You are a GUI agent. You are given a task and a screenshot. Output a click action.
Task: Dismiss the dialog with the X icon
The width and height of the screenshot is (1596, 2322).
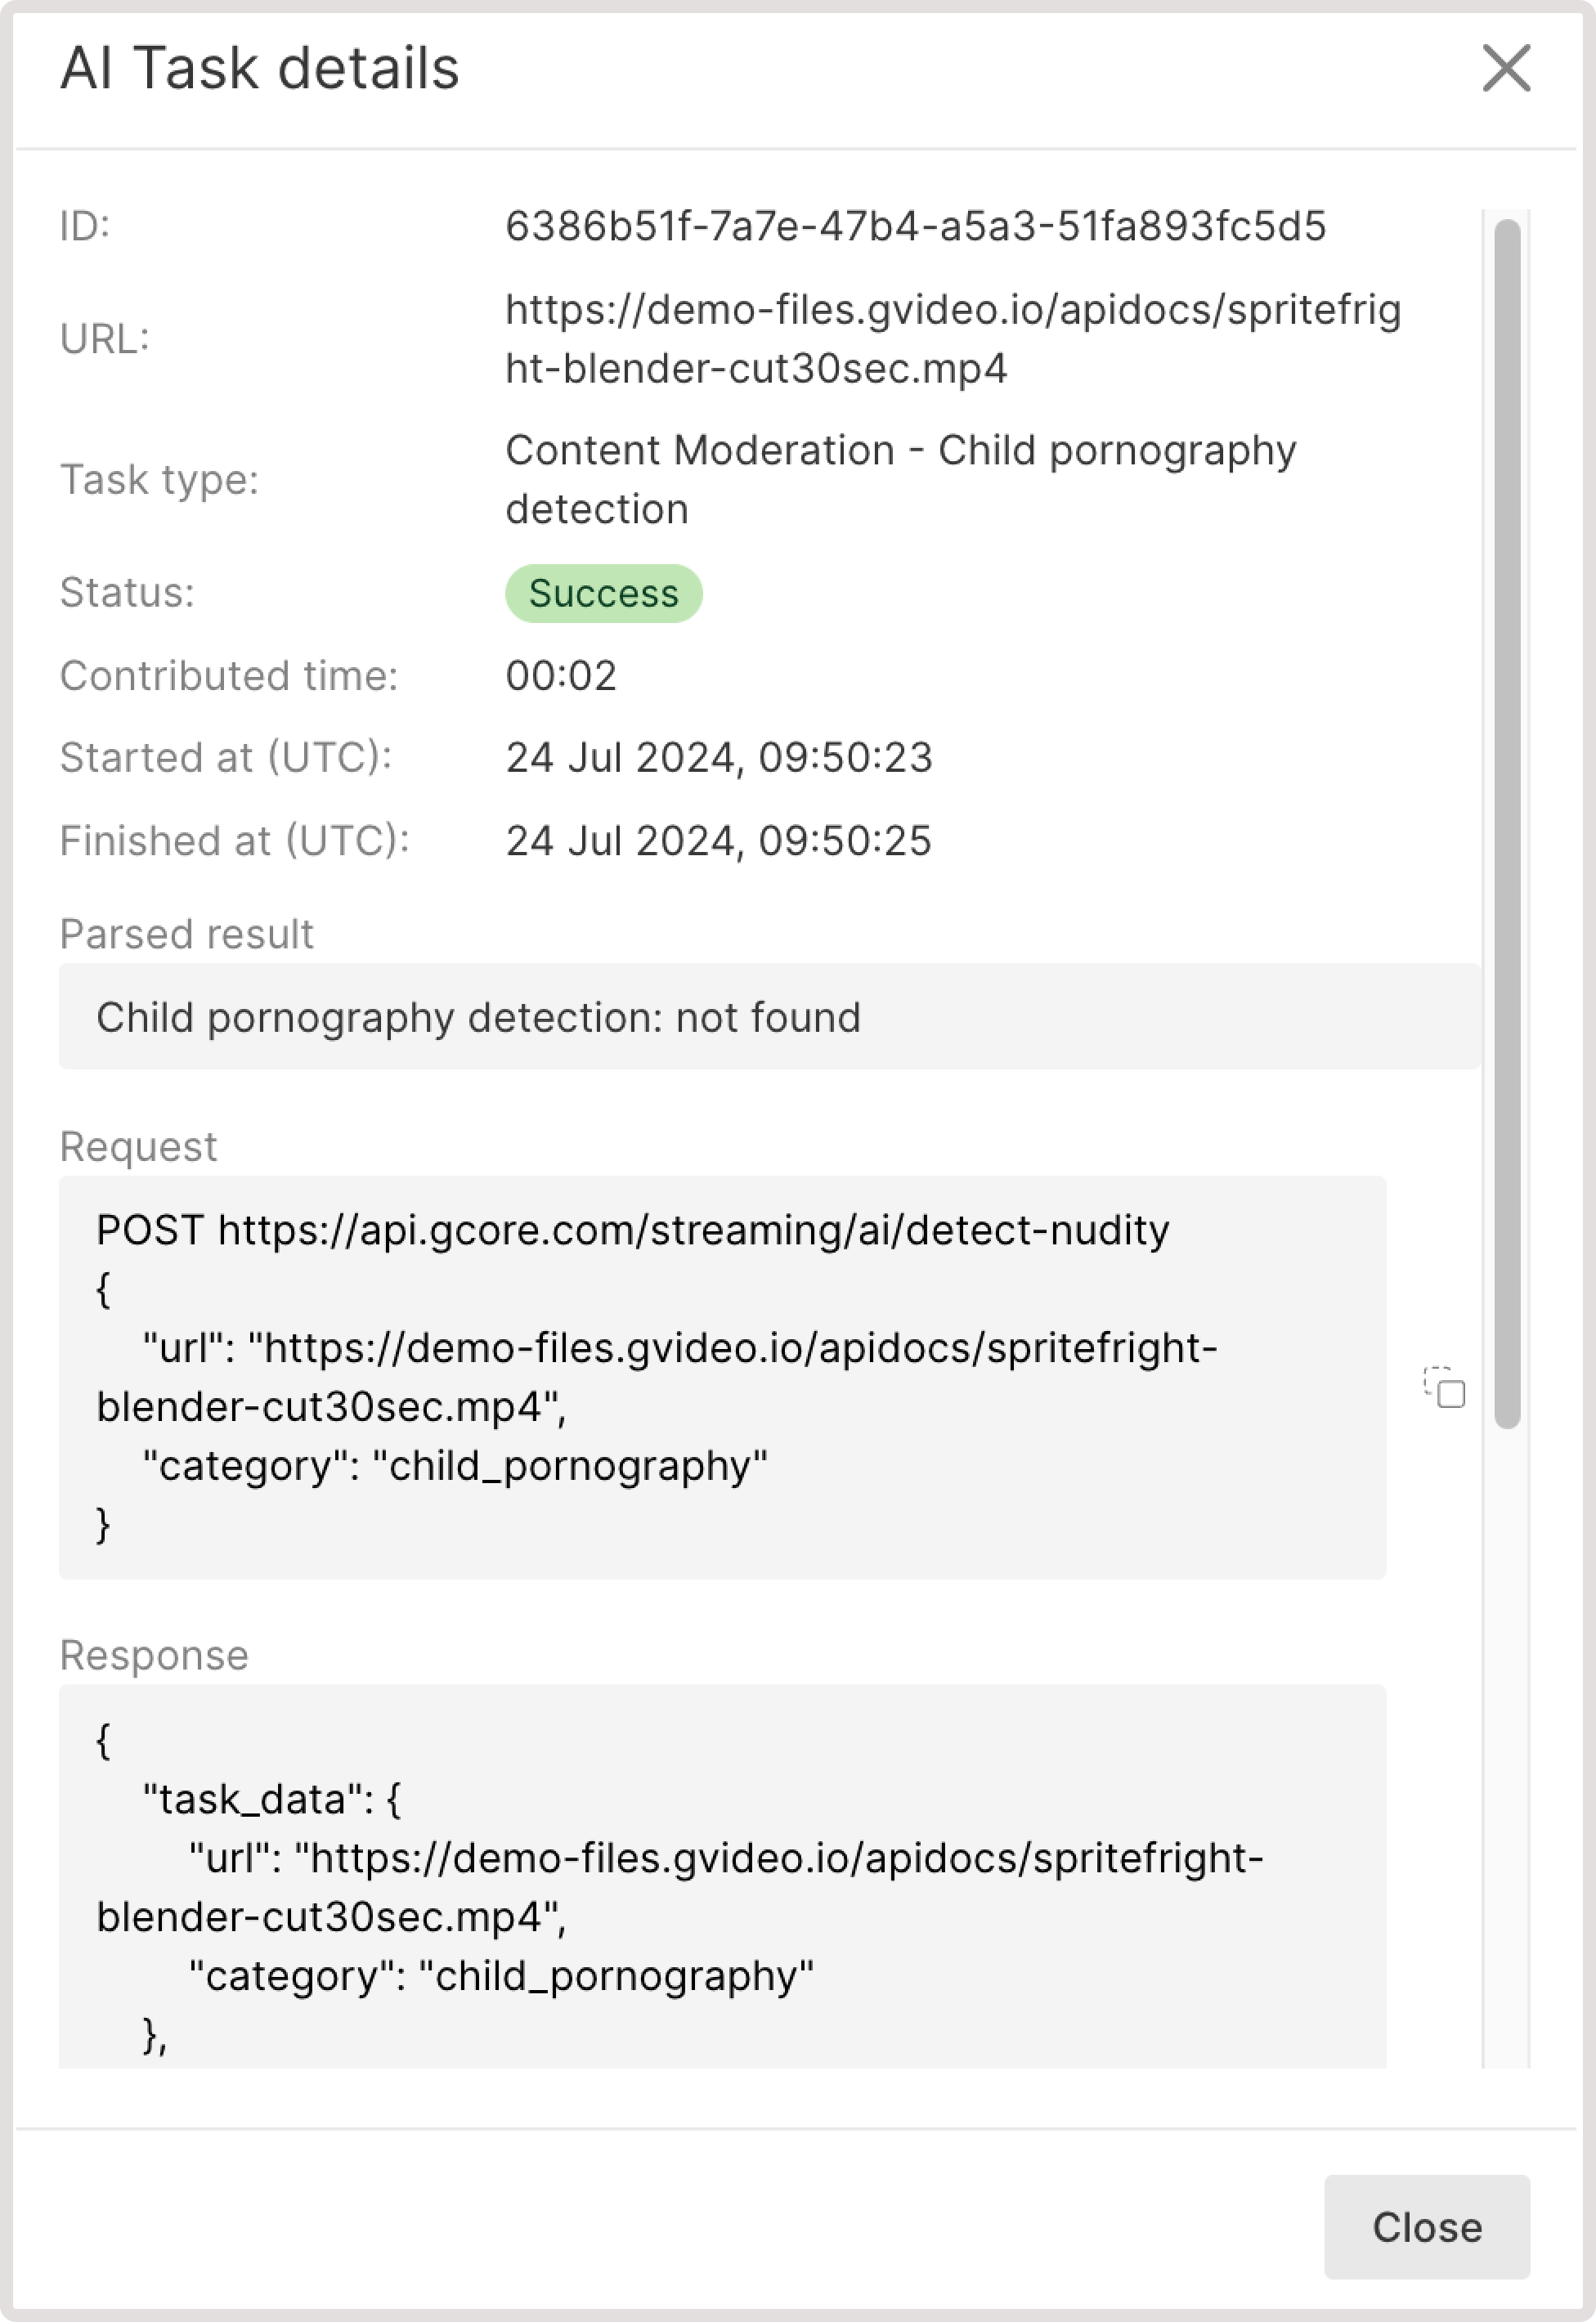(1507, 69)
